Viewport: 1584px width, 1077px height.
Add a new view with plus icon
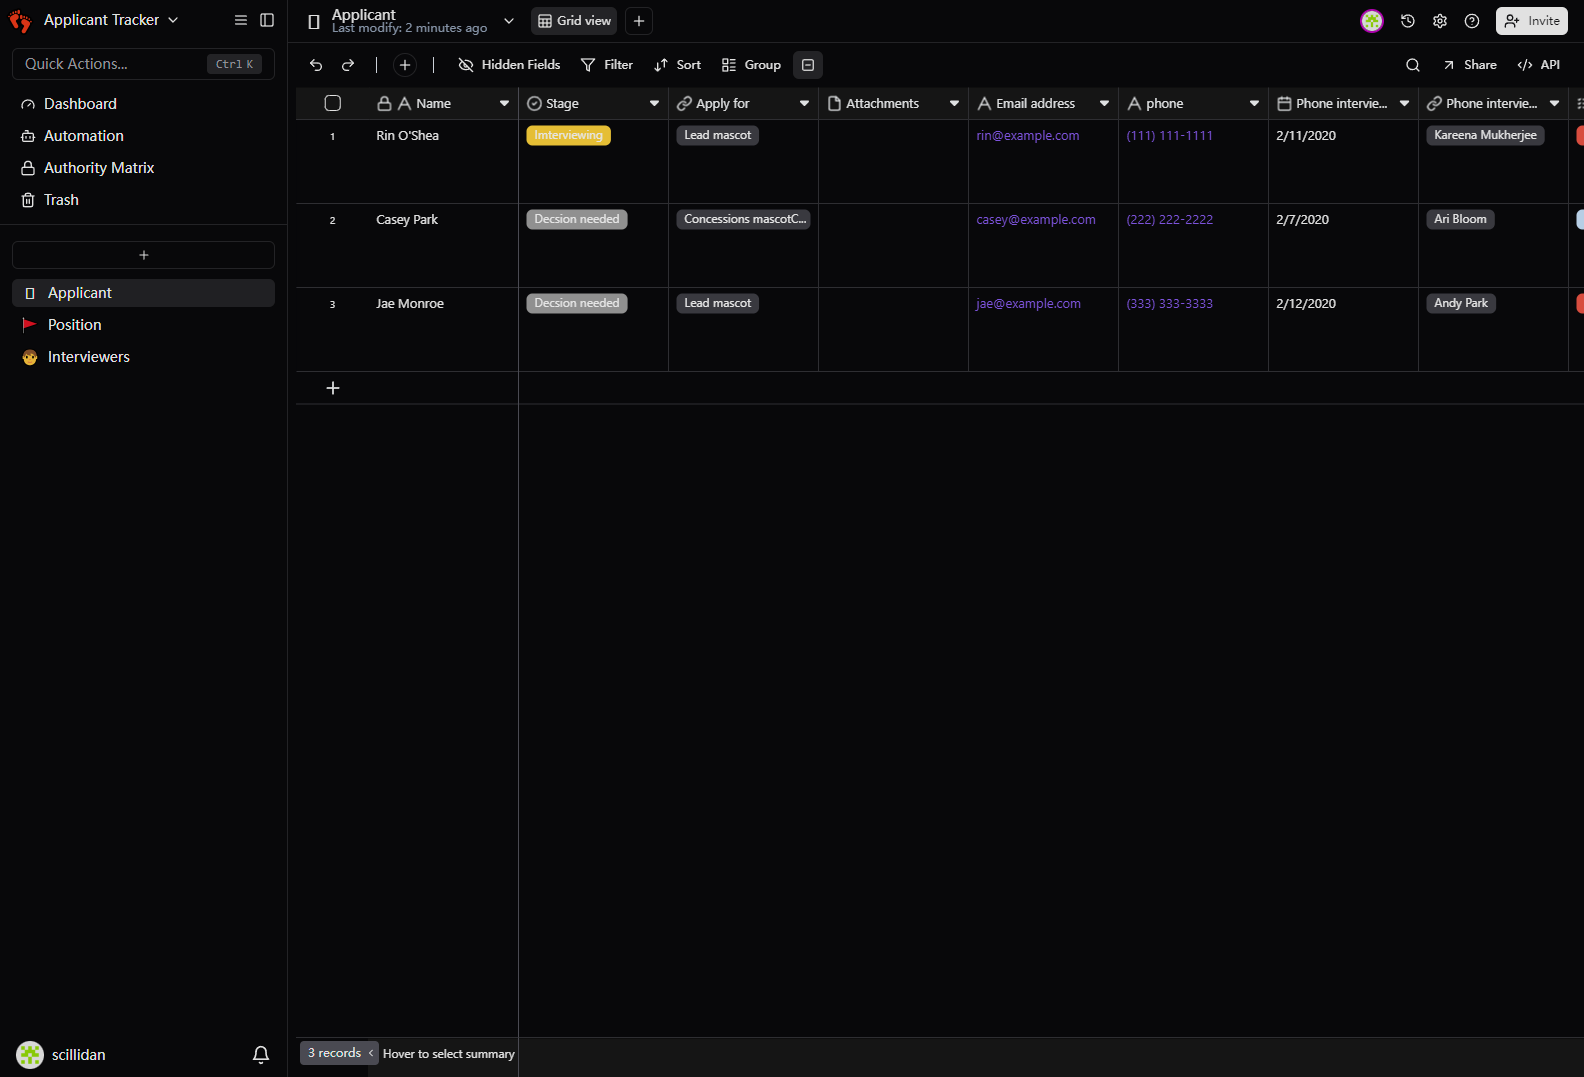coord(639,21)
